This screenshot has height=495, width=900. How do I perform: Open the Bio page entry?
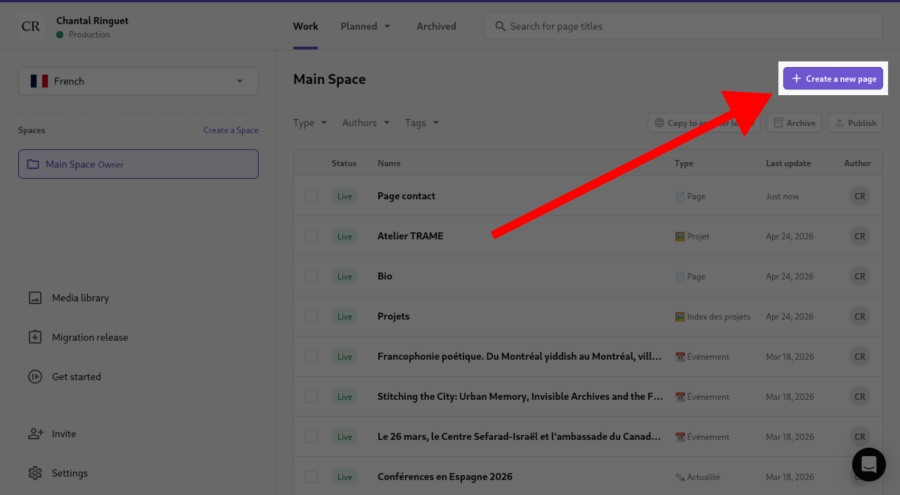pyautogui.click(x=385, y=276)
